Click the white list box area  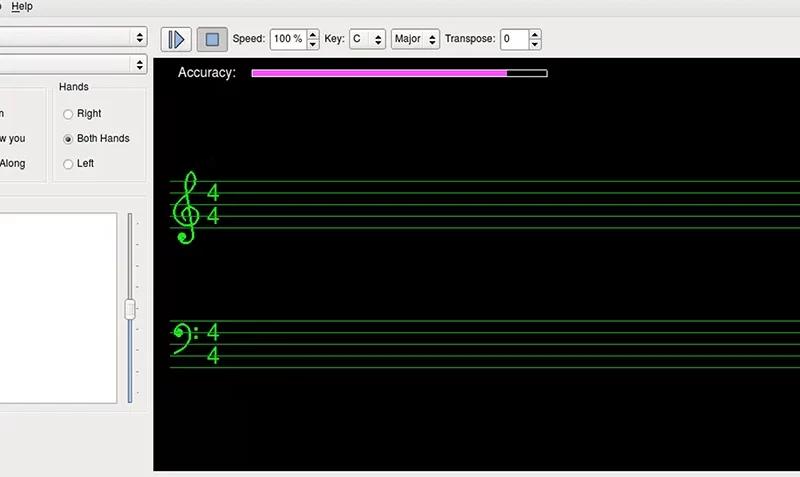pos(58,308)
